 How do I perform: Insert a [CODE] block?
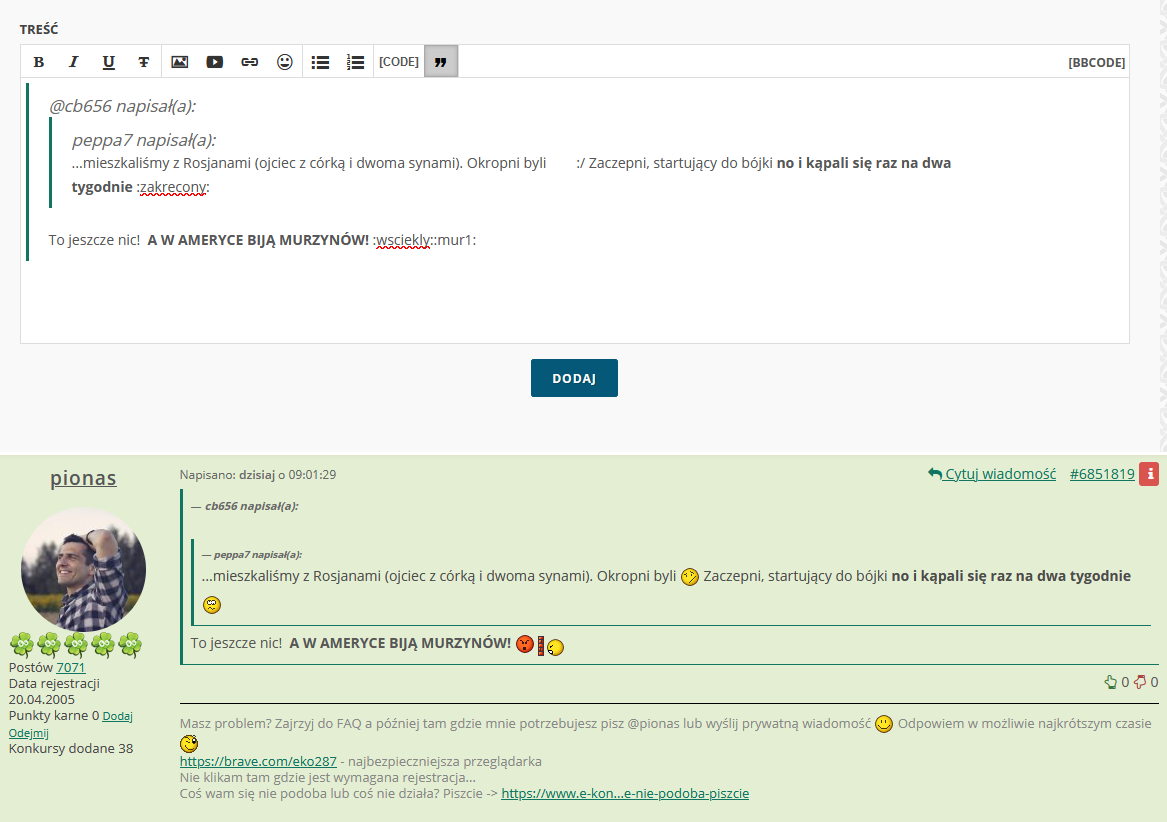point(398,62)
